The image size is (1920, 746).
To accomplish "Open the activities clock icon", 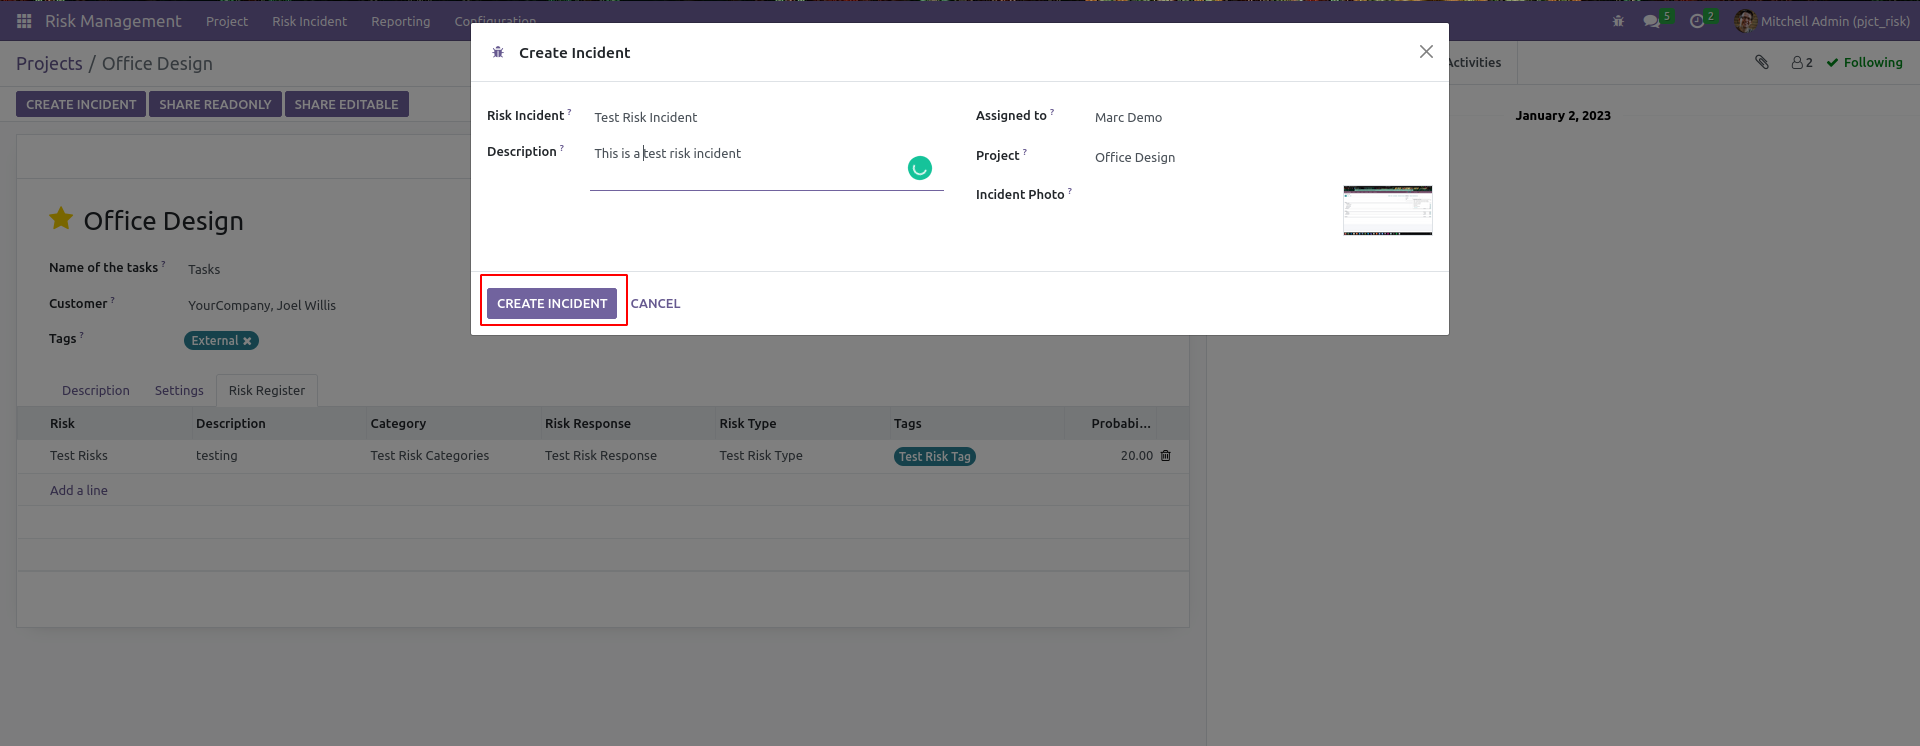I will point(1697,21).
